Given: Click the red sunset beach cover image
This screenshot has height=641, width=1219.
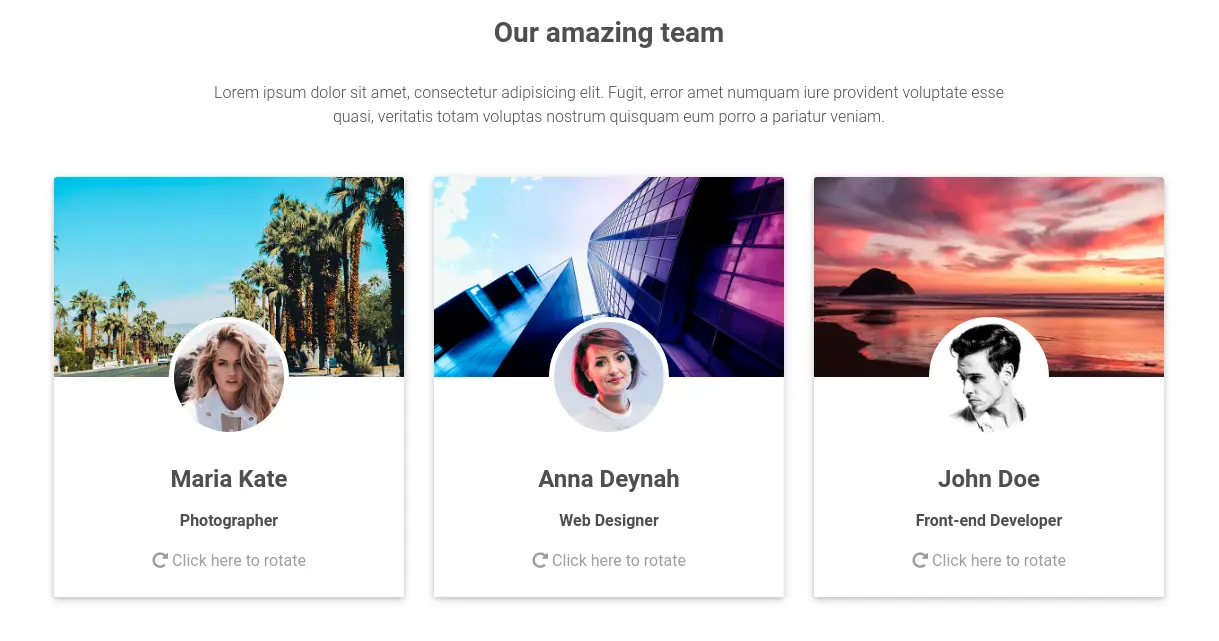Looking at the screenshot, I should [989, 250].
